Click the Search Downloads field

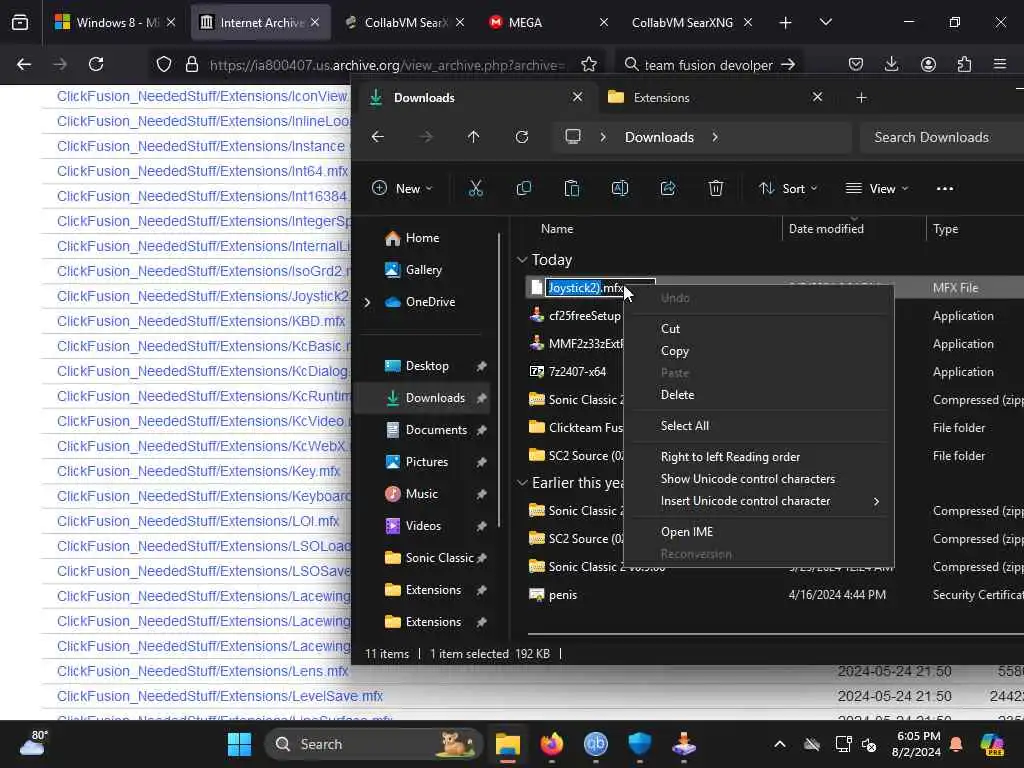[941, 137]
